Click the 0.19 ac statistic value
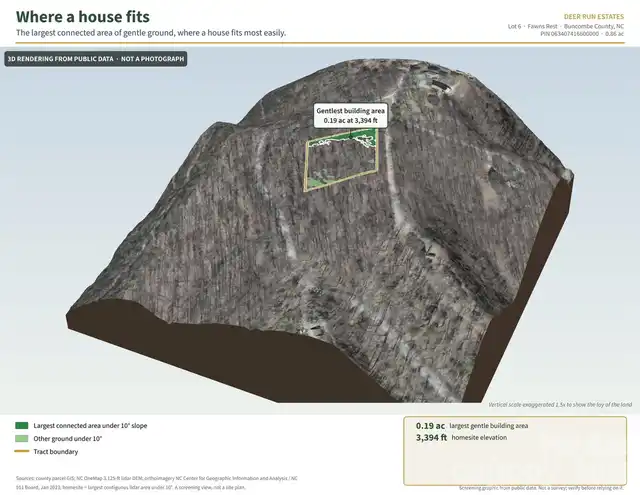Screen dimensions: 640x495 coord(430,426)
